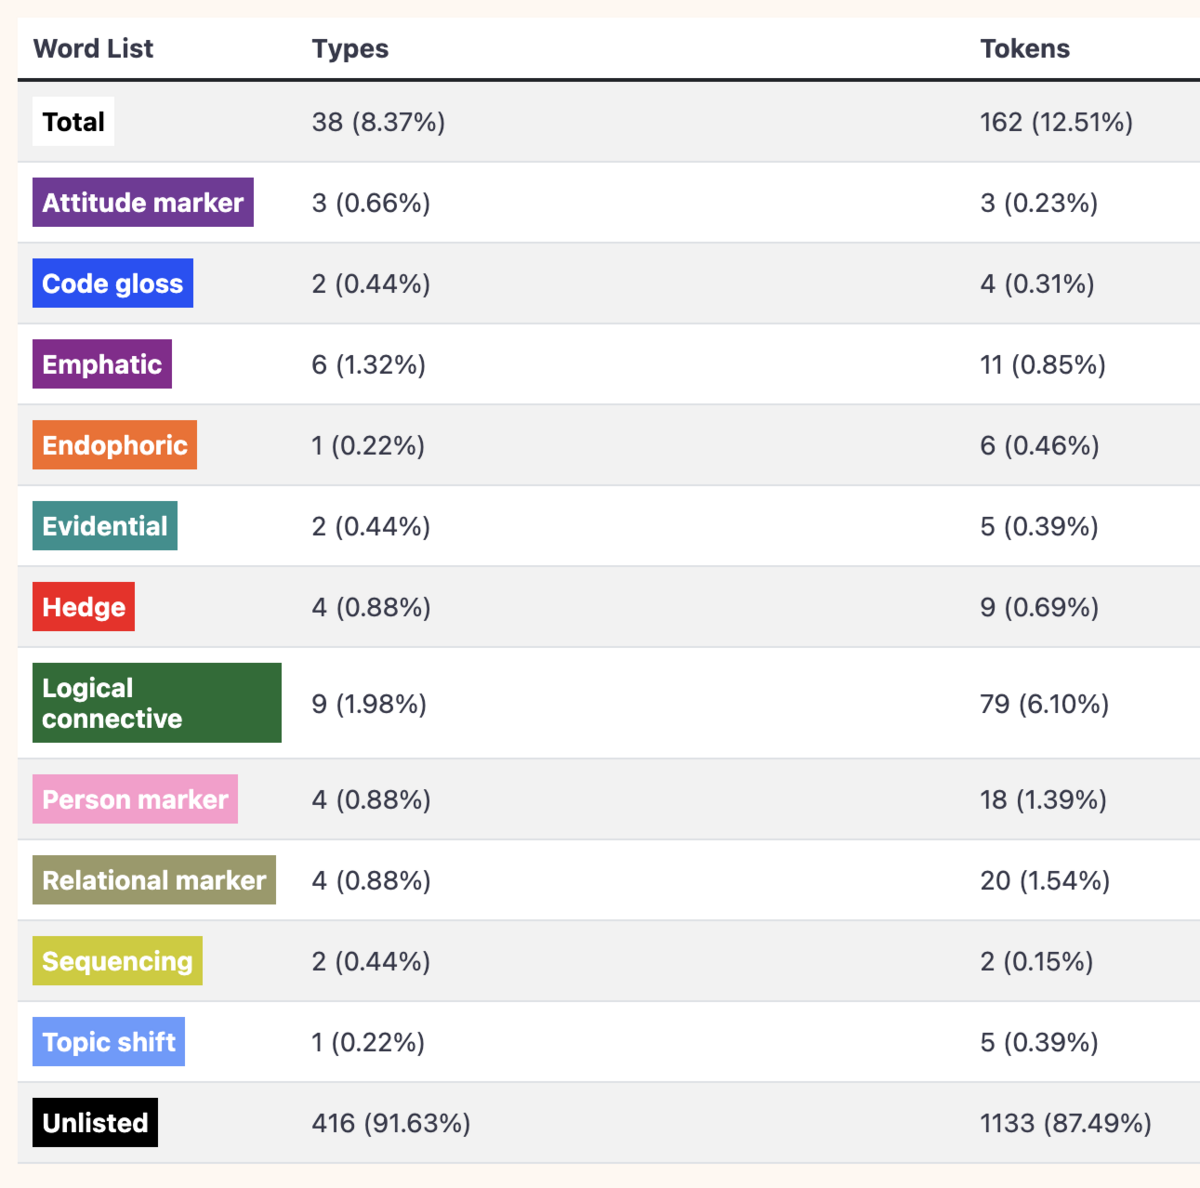Select the black Unlisted label
The image size is (1200, 1188).
(95, 1123)
